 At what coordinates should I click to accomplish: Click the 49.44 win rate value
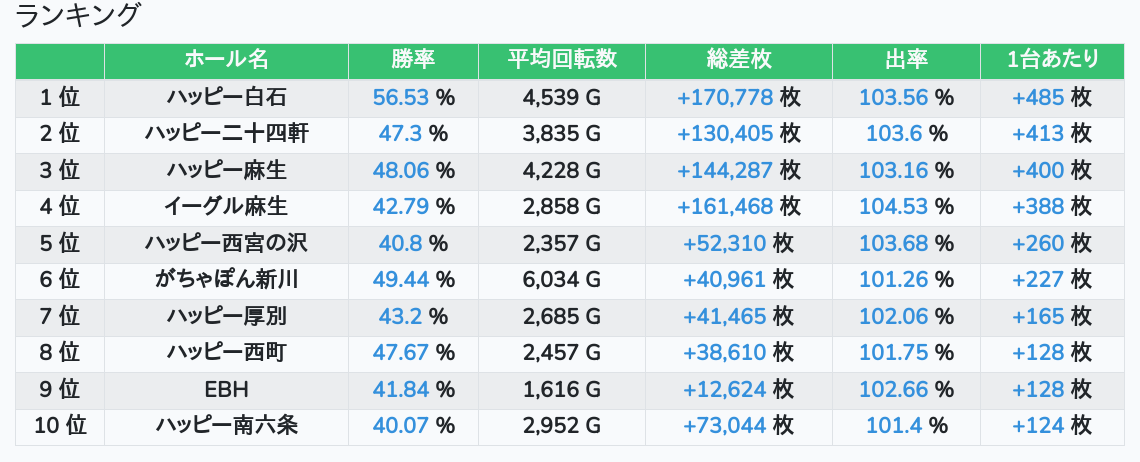click(x=400, y=280)
